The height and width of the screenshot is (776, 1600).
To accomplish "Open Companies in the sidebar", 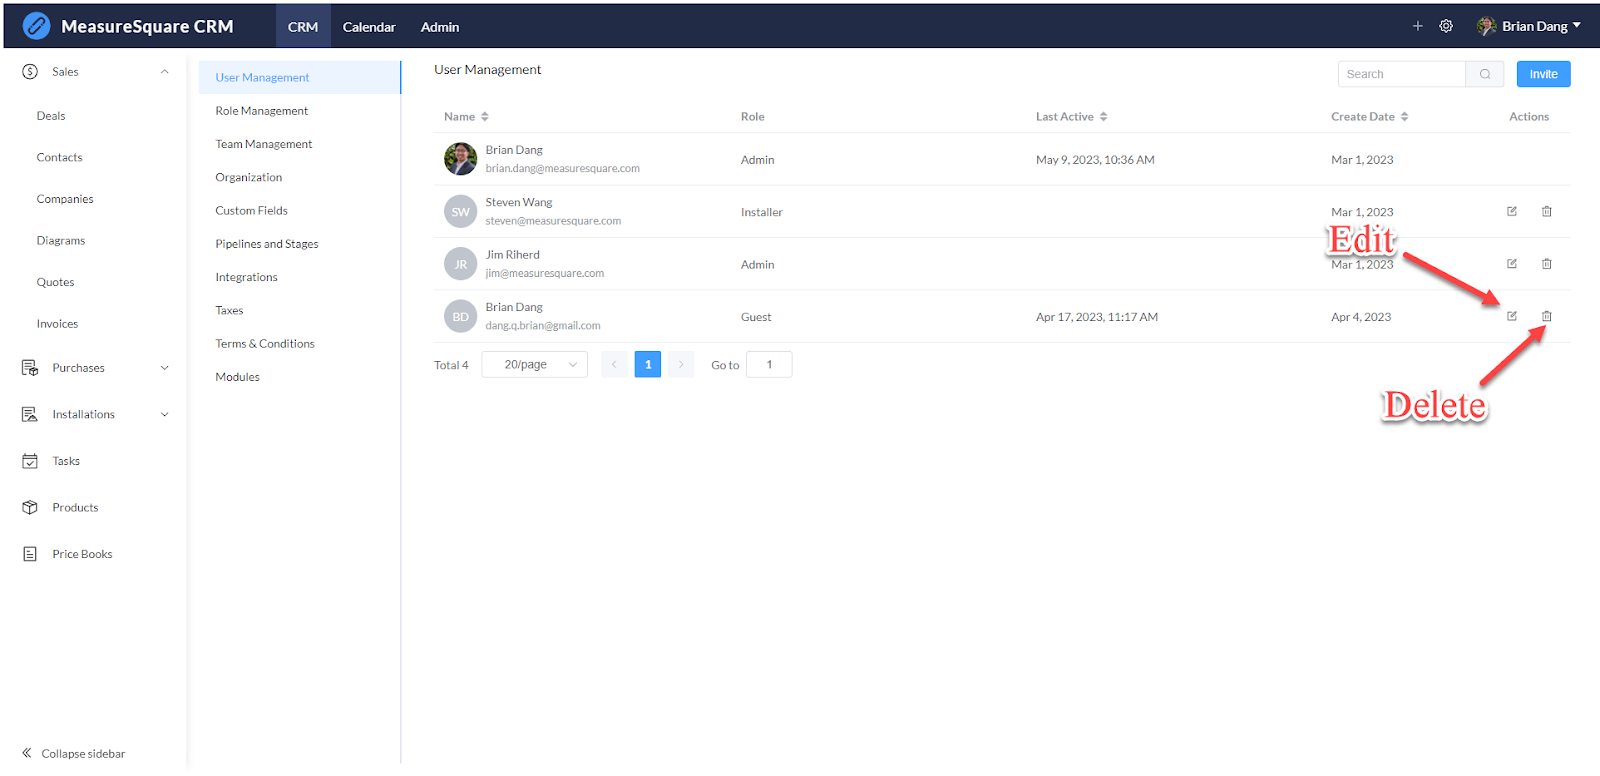I will click(x=65, y=199).
